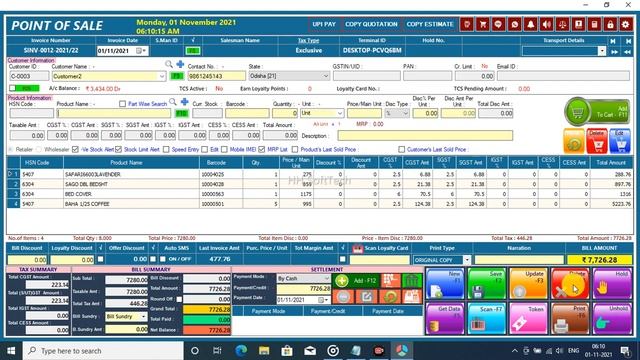Image resolution: width=640 pixels, height=360 pixels.
Task: Click the Save F2 button
Action: click(486, 284)
